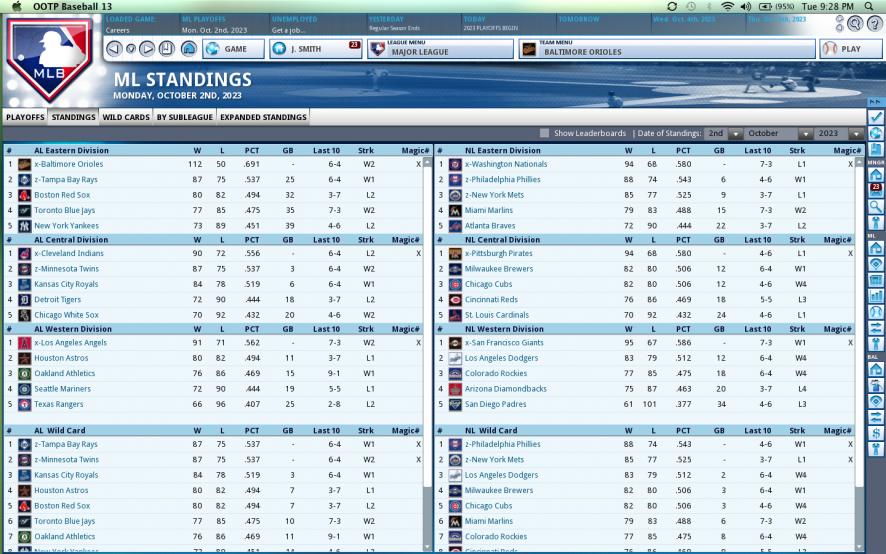Image resolution: width=886 pixels, height=554 pixels.
Task: Open Baltimore team home icon under BAL
Action: 876,370
